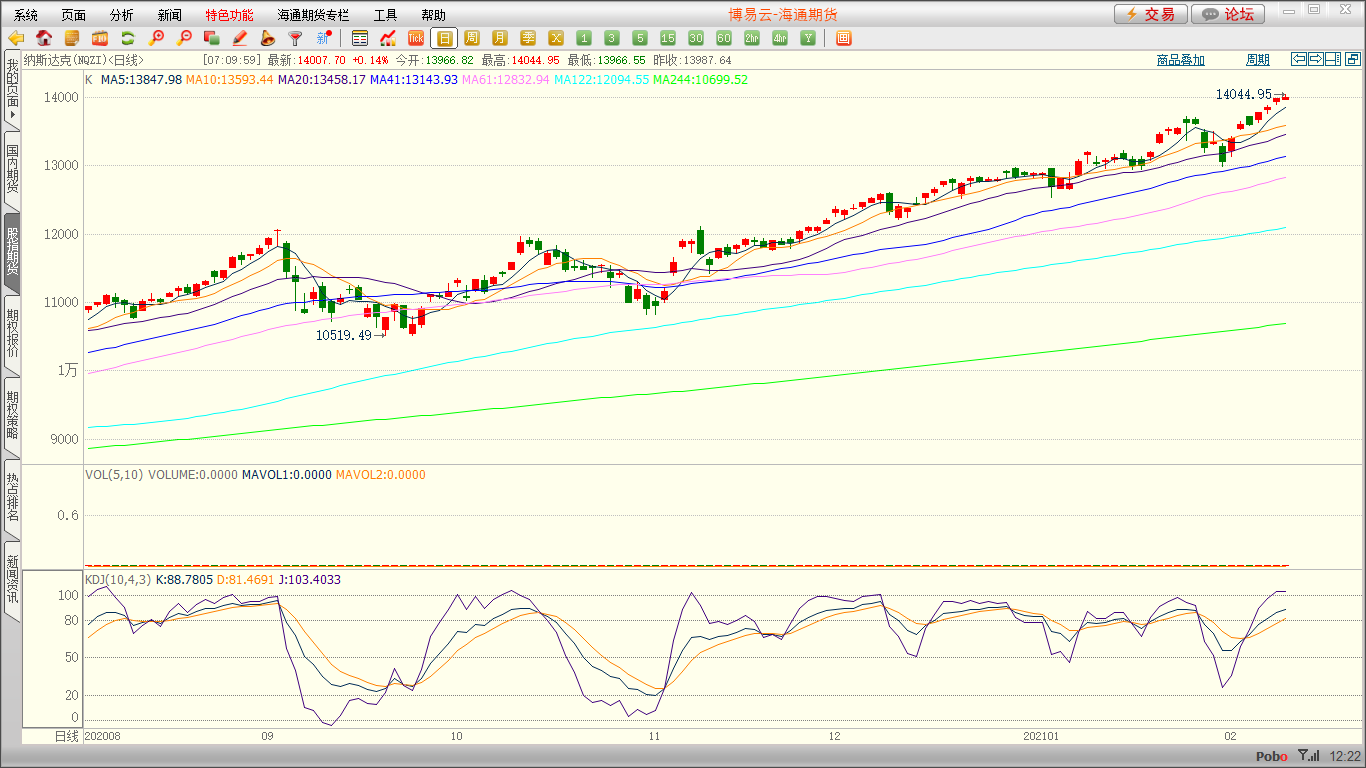Click the next contract right-arrow icon
Viewport: 1366px width, 768px height.
(x=1316, y=59)
